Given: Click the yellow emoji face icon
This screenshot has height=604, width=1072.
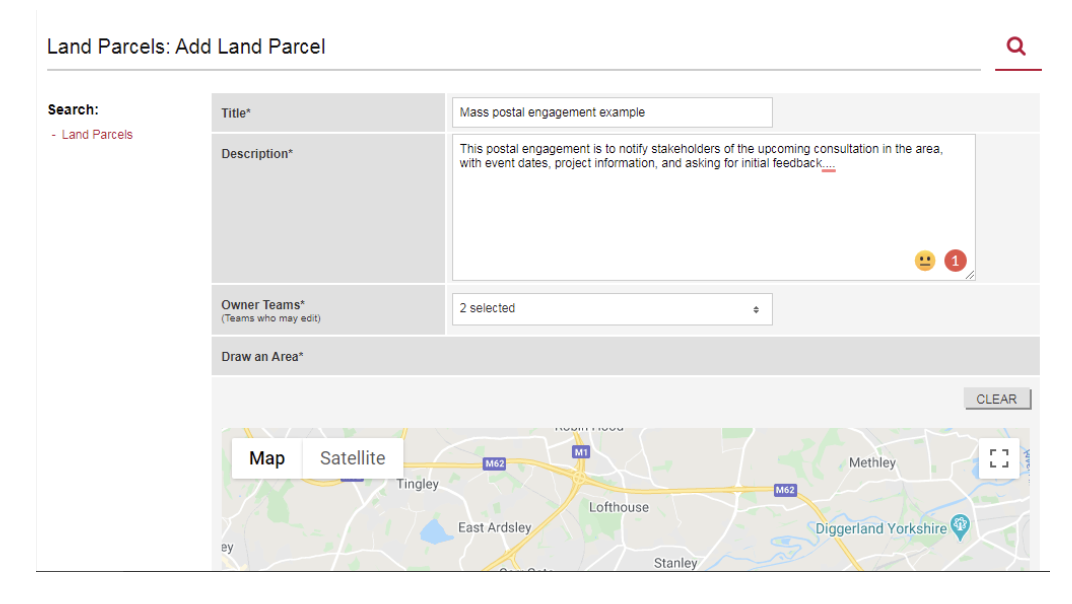Looking at the screenshot, I should coord(925,261).
